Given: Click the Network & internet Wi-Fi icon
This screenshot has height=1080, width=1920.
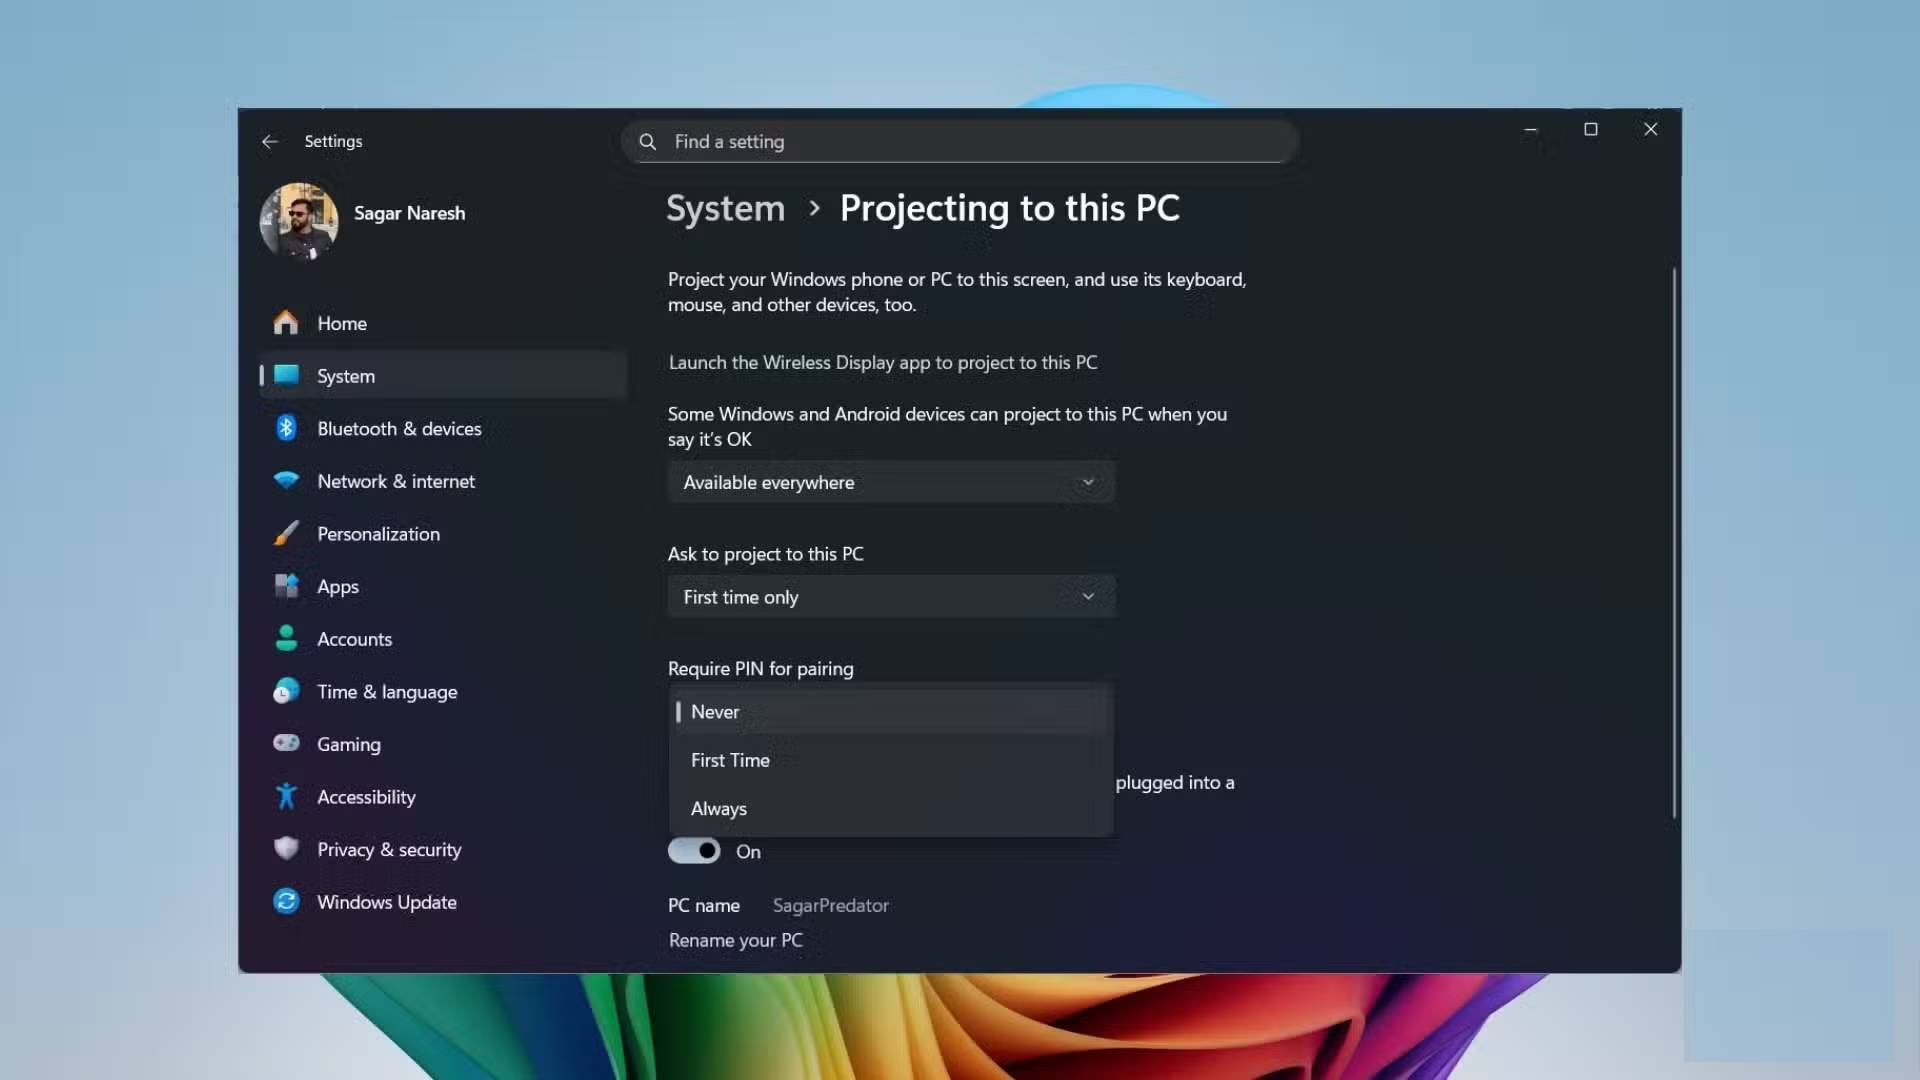Looking at the screenshot, I should click(x=286, y=481).
